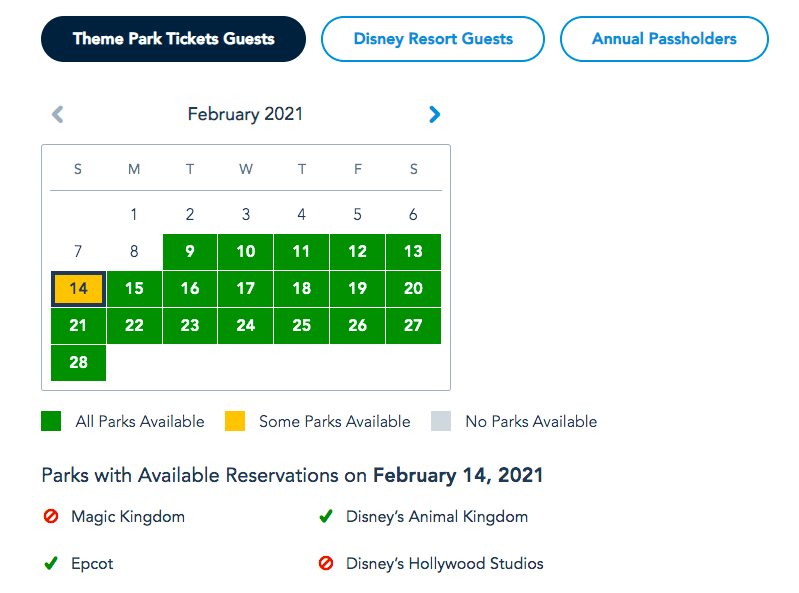
Task: Click yellow Some Parks Available swatch
Action: (x=234, y=421)
